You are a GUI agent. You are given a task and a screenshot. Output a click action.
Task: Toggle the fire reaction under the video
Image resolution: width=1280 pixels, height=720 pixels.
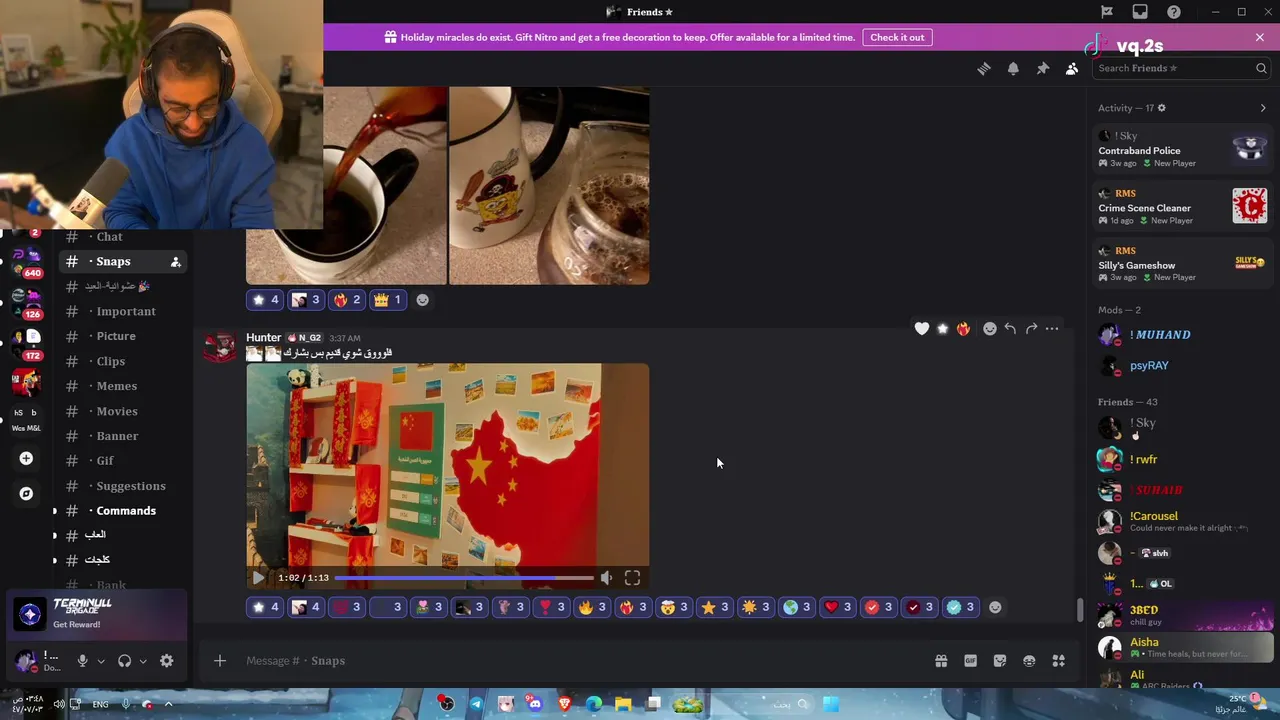592,607
